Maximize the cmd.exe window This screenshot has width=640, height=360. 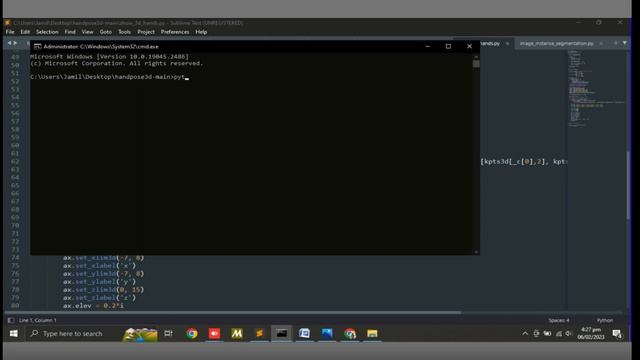[x=448, y=47]
